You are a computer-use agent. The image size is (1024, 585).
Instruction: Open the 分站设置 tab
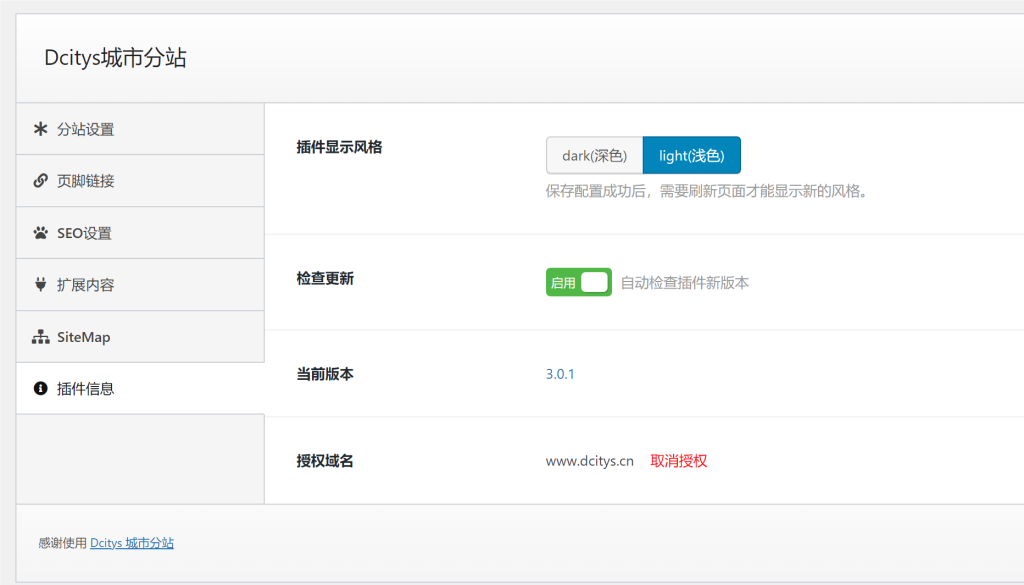pyautogui.click(x=86, y=129)
